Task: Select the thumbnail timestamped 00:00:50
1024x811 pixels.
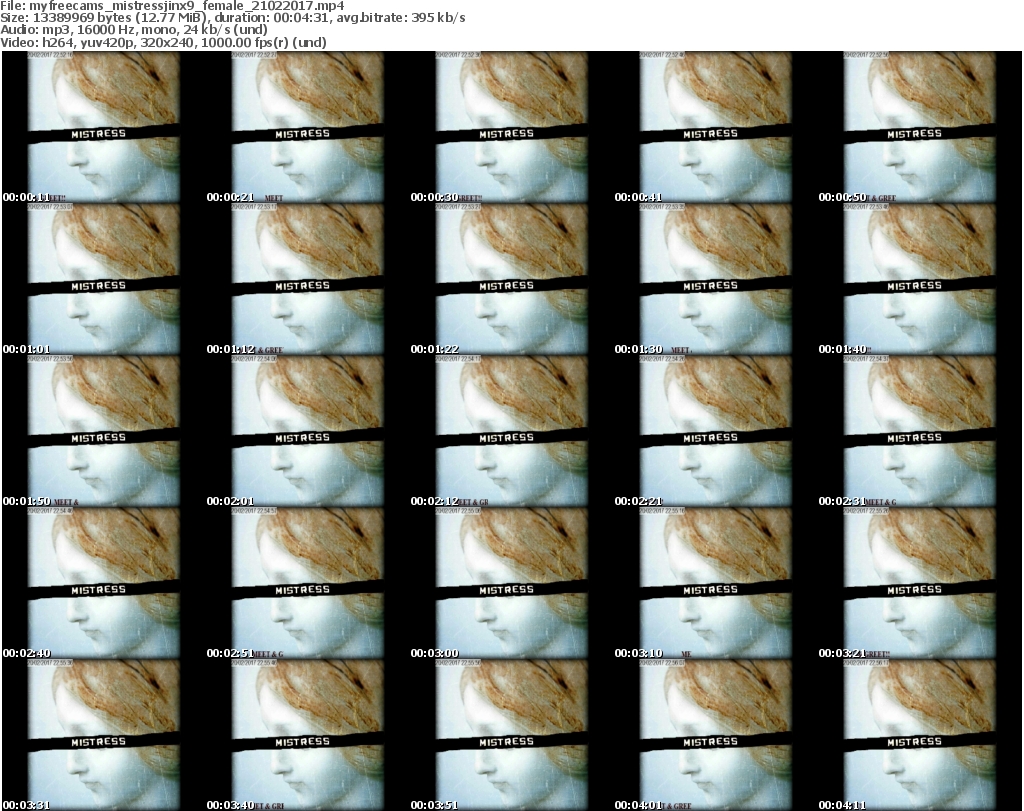Action: (920, 127)
